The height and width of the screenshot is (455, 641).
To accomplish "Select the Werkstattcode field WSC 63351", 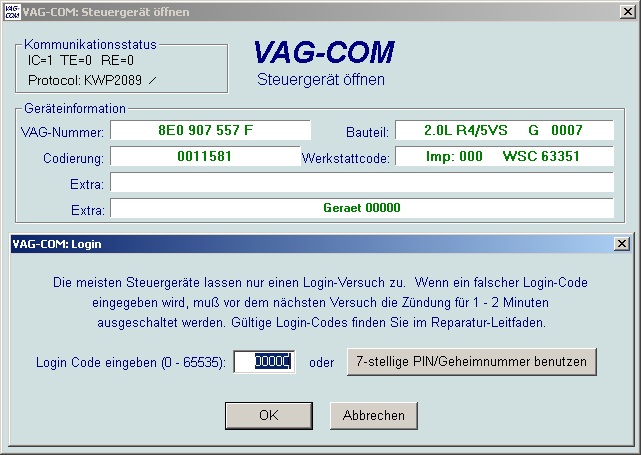I will coord(504,157).
